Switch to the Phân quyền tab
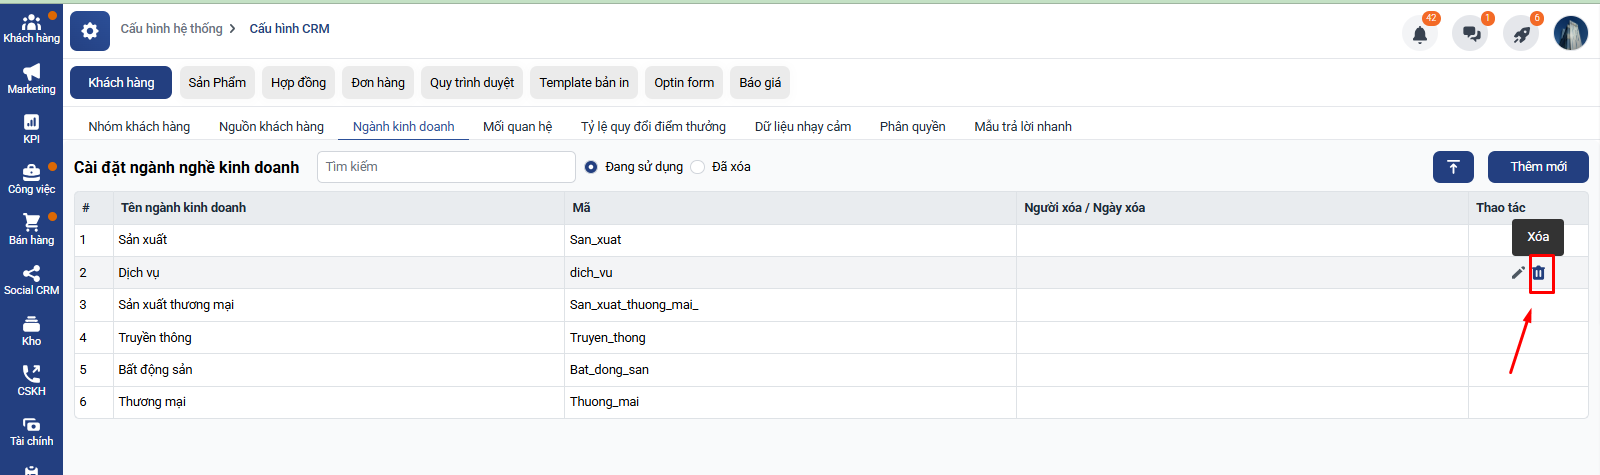1600x475 pixels. [912, 126]
